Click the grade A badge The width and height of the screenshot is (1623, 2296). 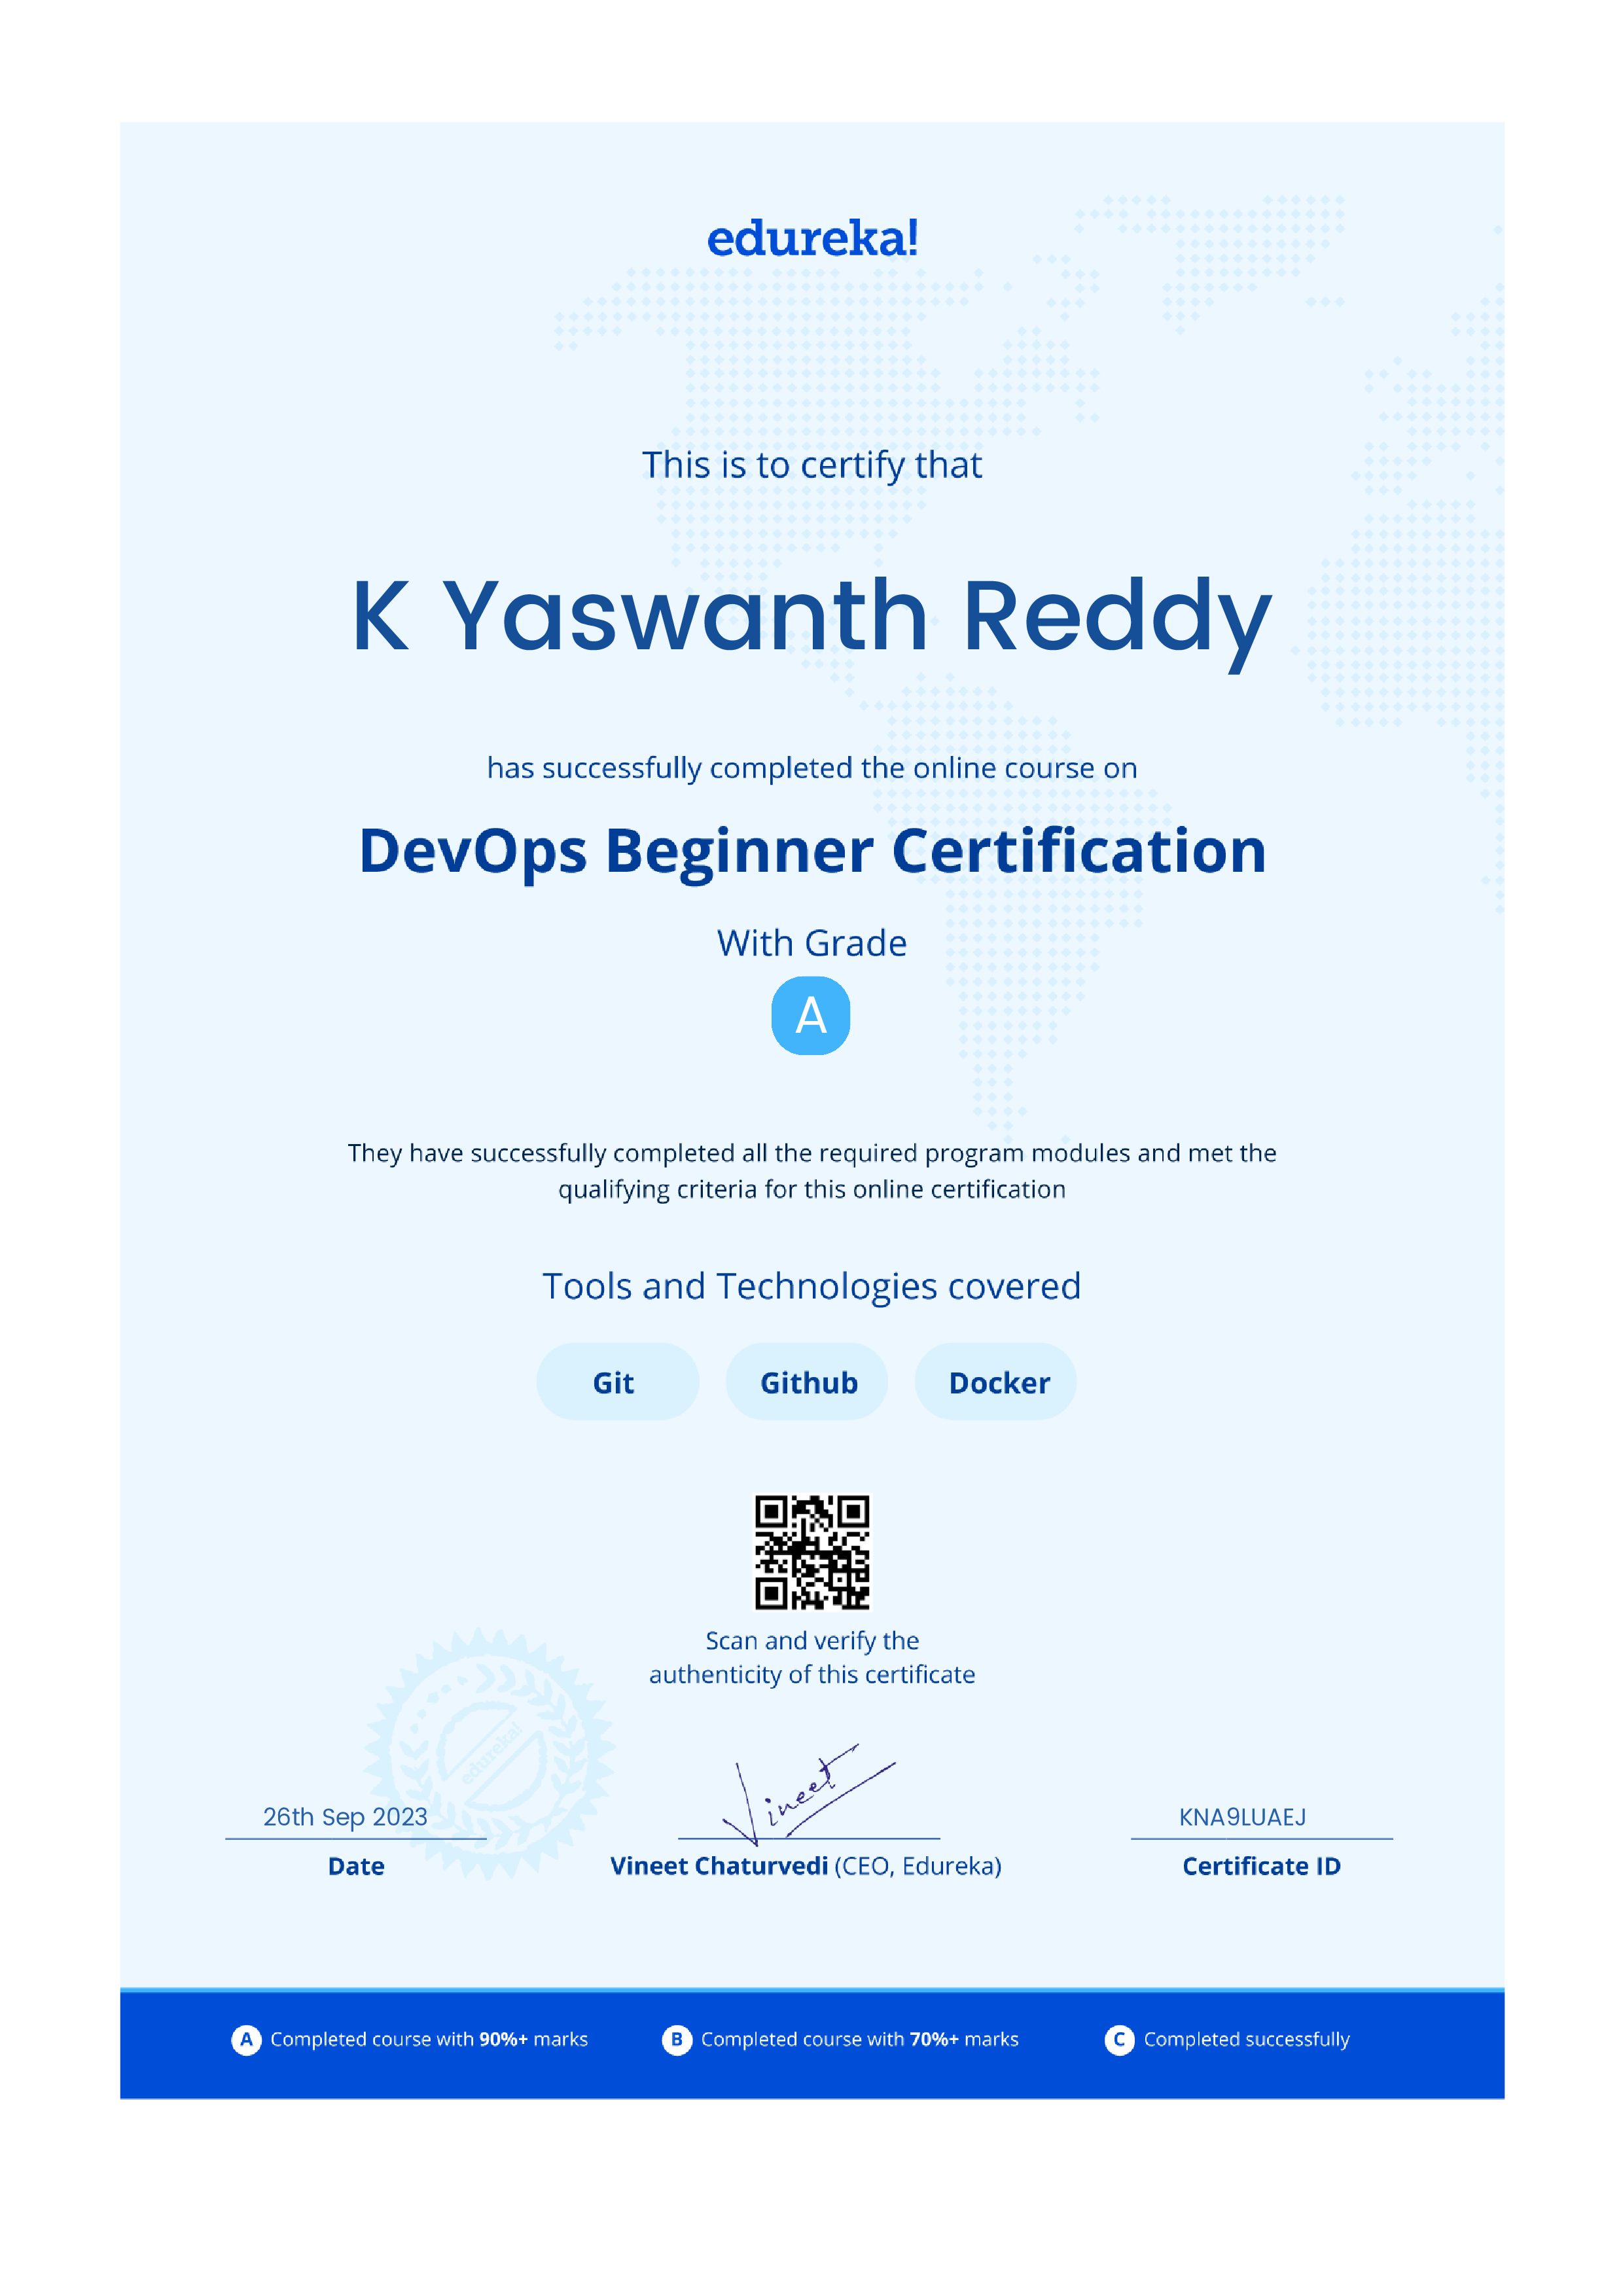[811, 1016]
